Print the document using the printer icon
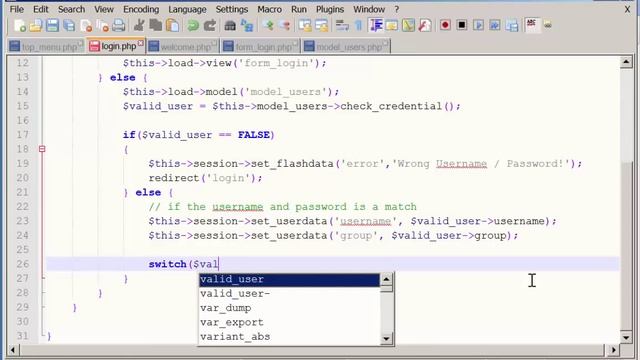640x360 pixels. [x=118, y=26]
